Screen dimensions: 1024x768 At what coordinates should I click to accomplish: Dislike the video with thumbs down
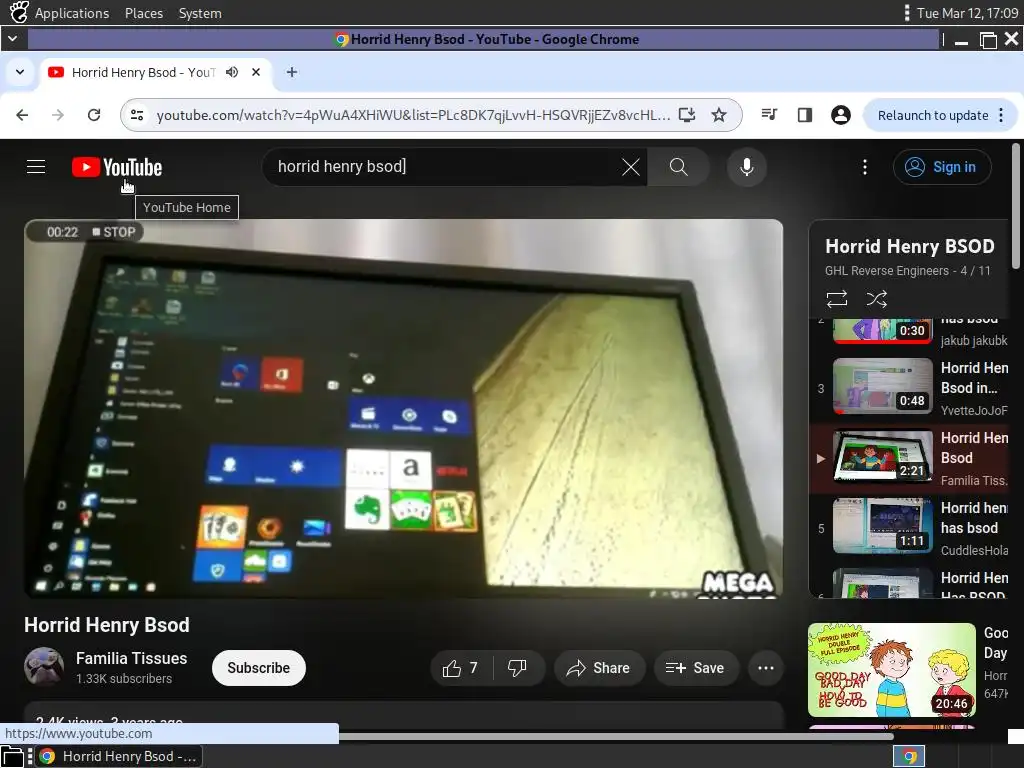(517, 668)
